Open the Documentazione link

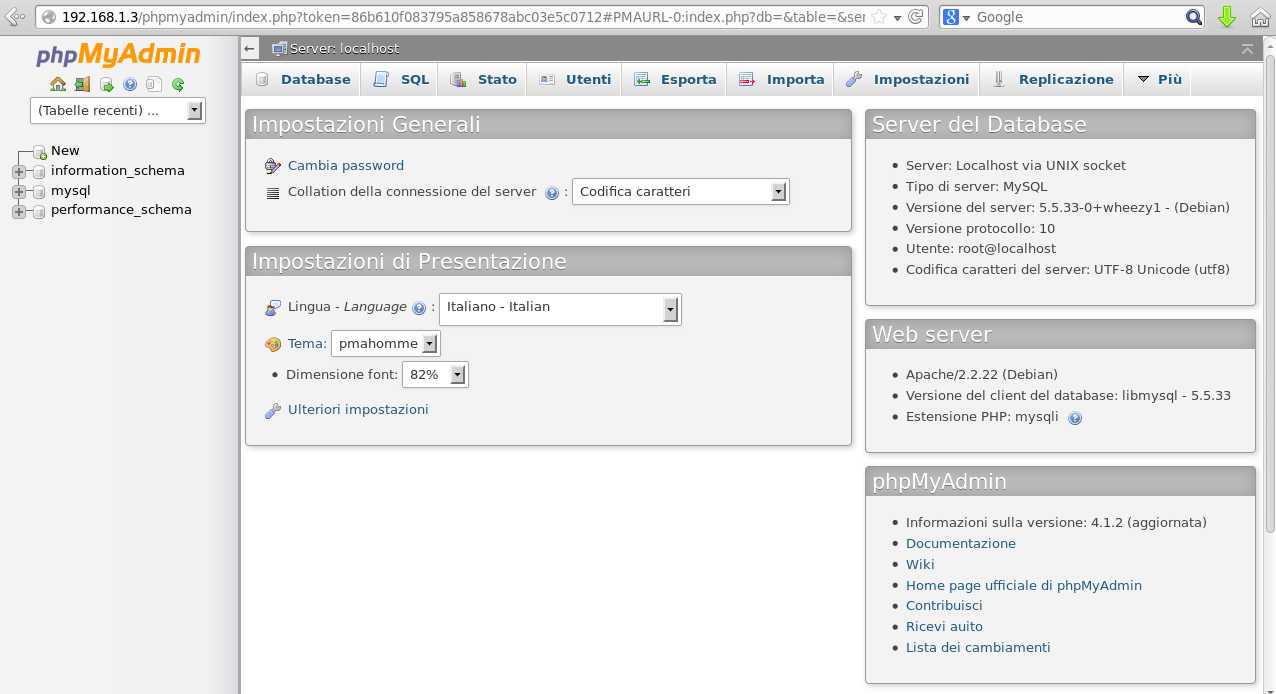[x=961, y=544]
